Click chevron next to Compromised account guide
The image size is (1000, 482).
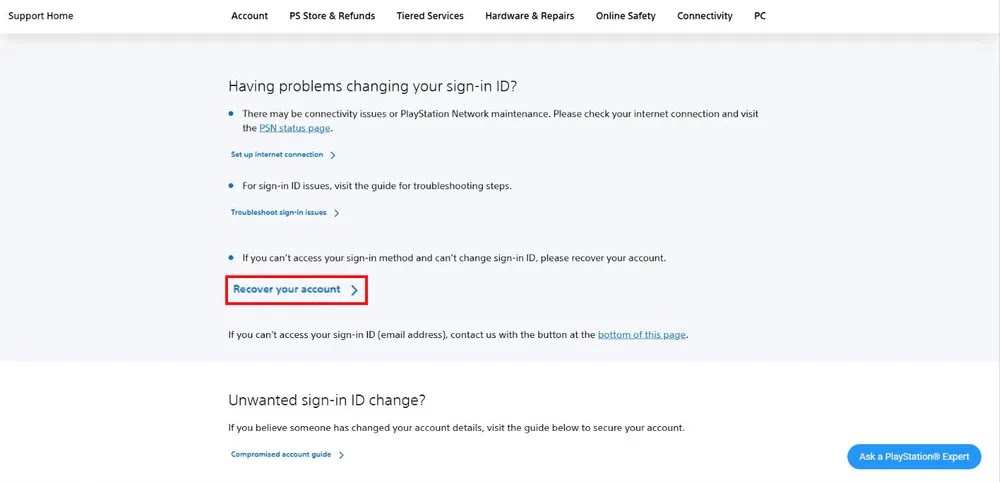pyautogui.click(x=341, y=455)
